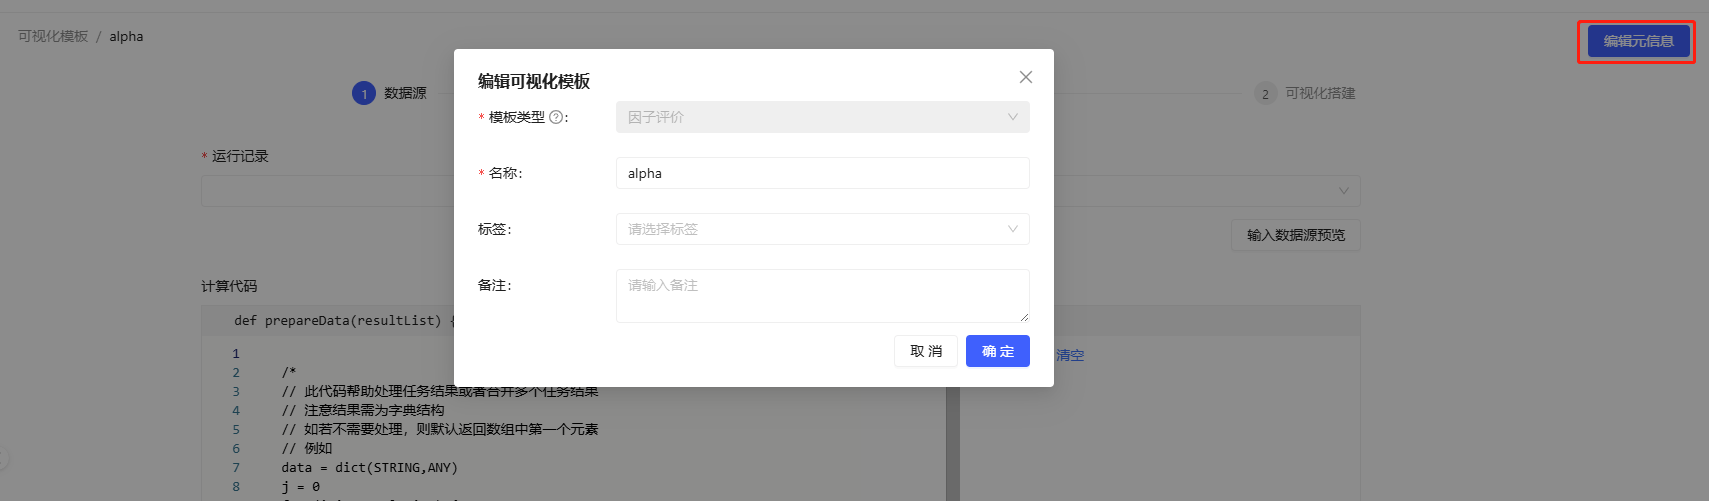Select the step 1 数据源 circle
Screen dimensions: 1709x501
[364, 93]
